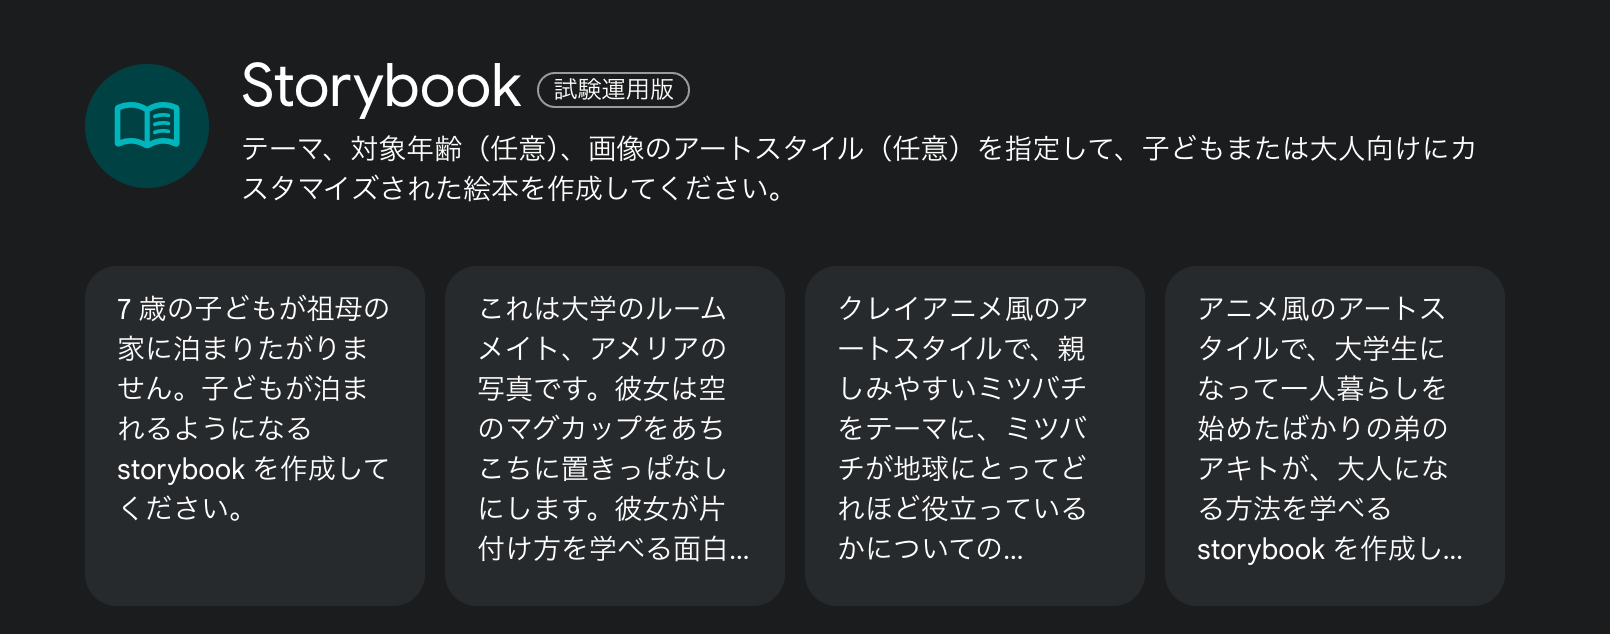Click truncated text かについての…

click(930, 549)
